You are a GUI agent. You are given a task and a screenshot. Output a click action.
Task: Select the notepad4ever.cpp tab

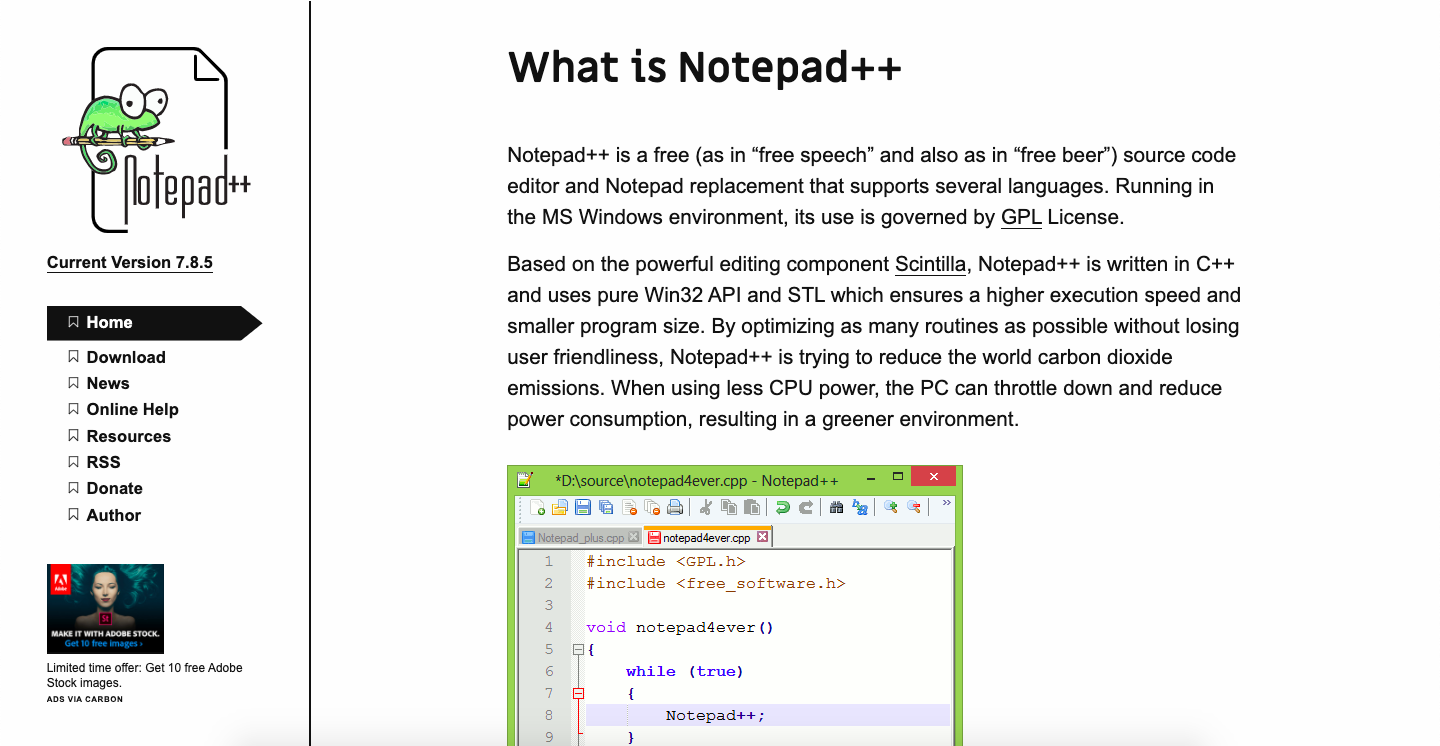coord(707,537)
